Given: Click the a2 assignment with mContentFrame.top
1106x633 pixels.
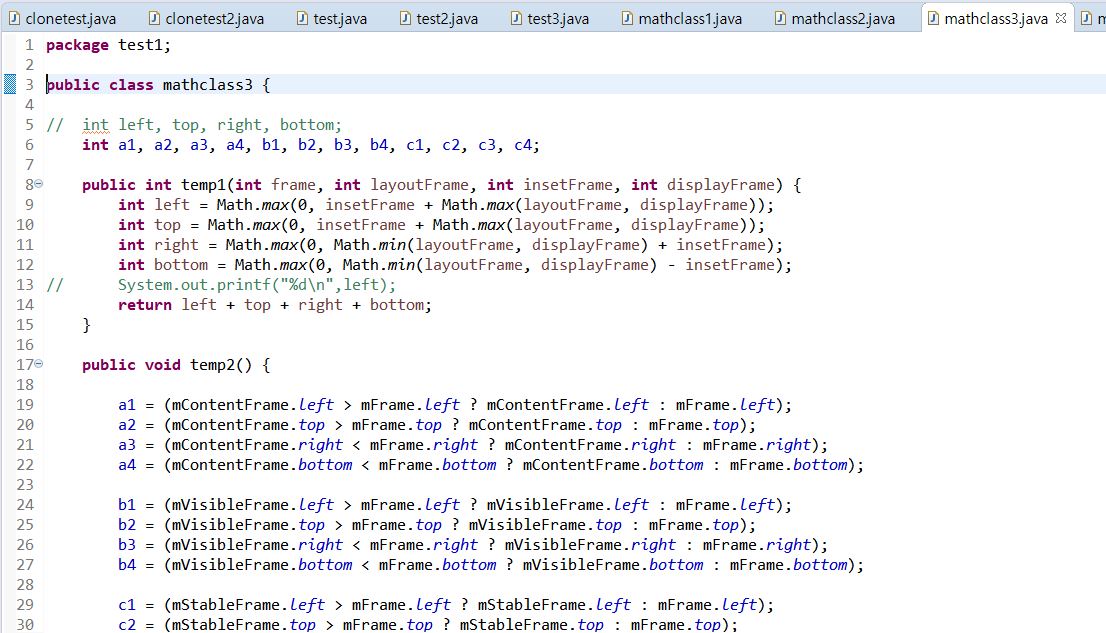Looking at the screenshot, I should 437,425.
